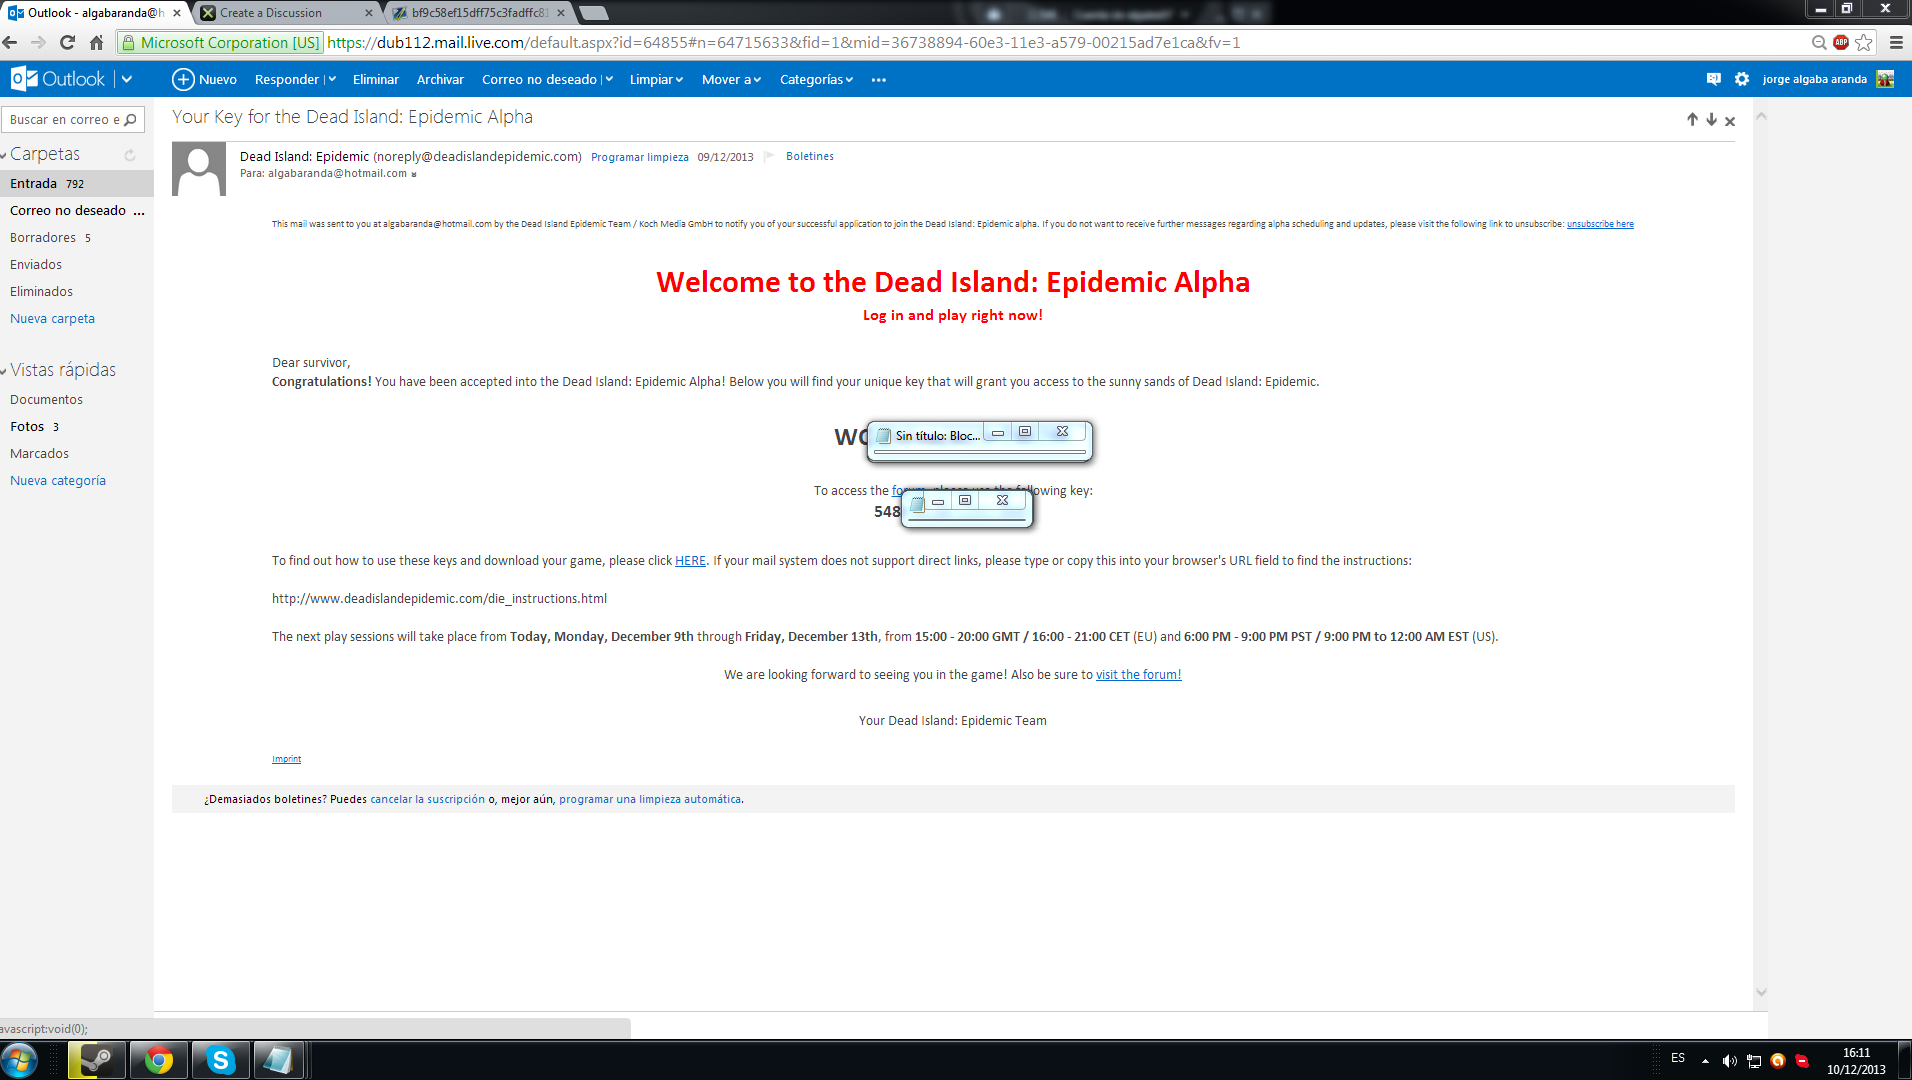This screenshot has width=1912, height=1080.
Task: Toggle the message flag icon
Action: (769, 156)
